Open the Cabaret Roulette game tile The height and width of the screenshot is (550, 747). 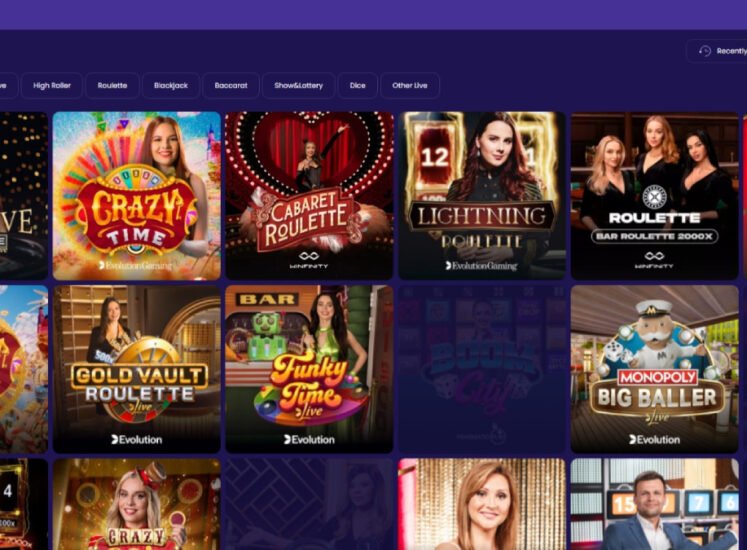(x=309, y=195)
